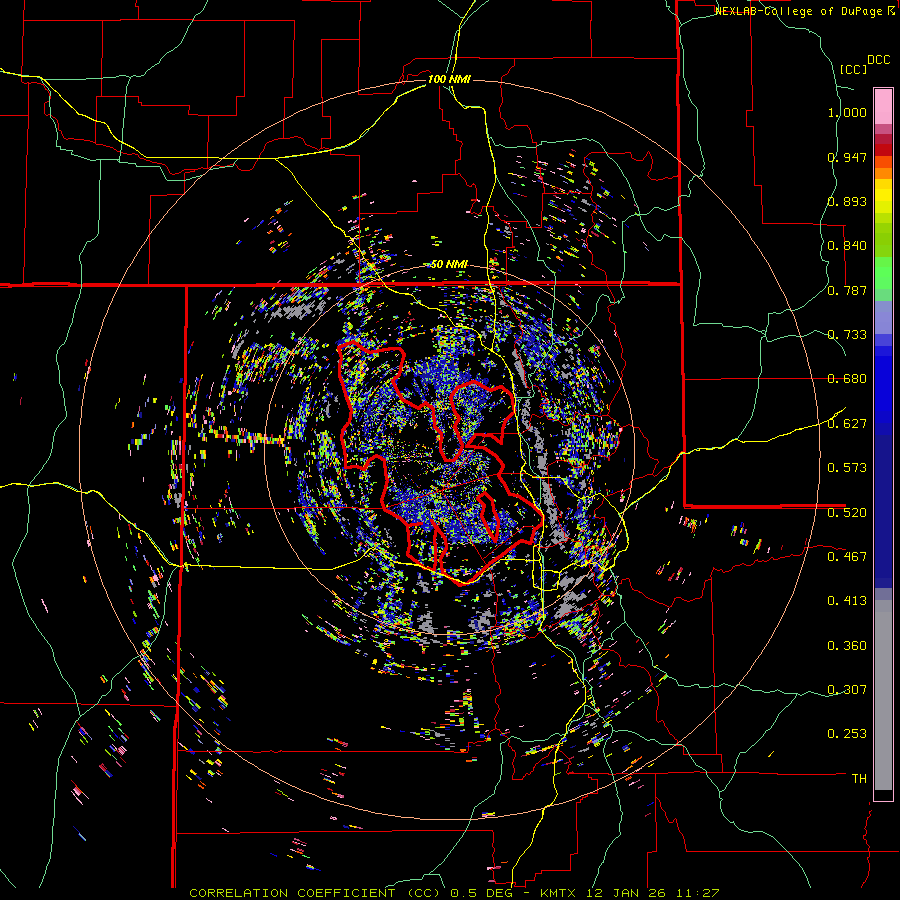900x900 pixels.
Task: Click the 0.733 scale value
Action: pos(847,335)
